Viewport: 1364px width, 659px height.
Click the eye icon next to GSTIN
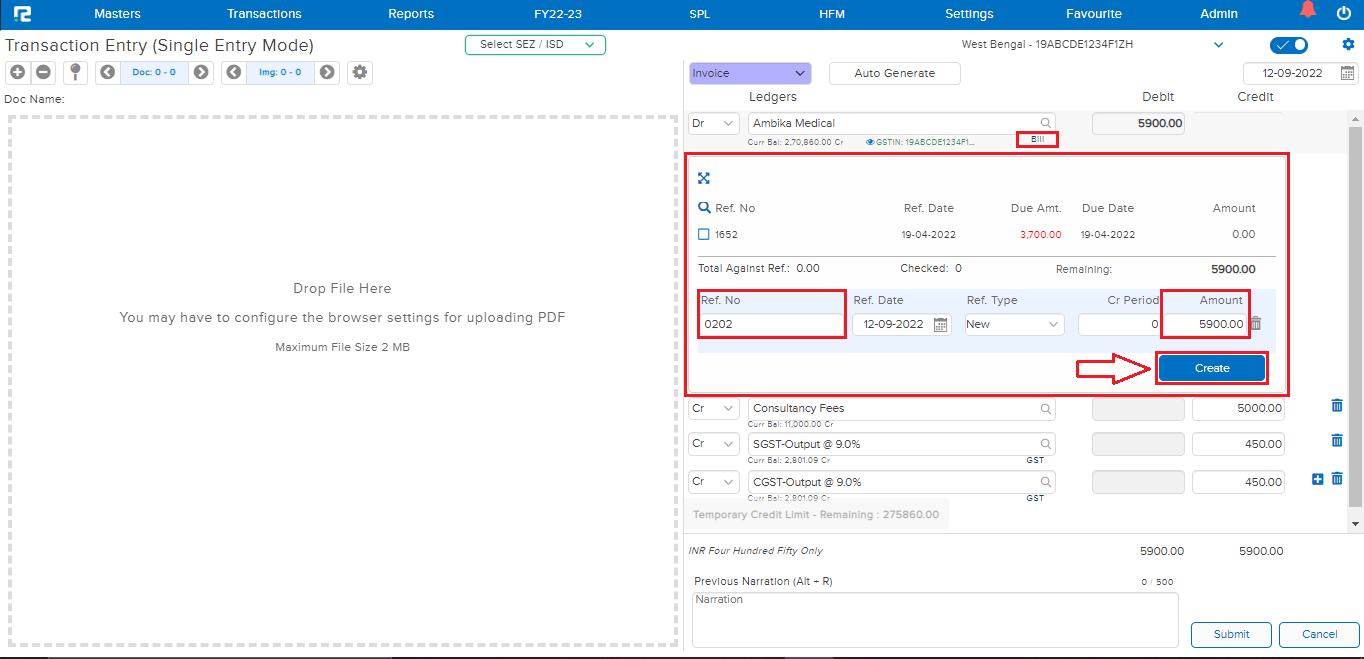[870, 142]
